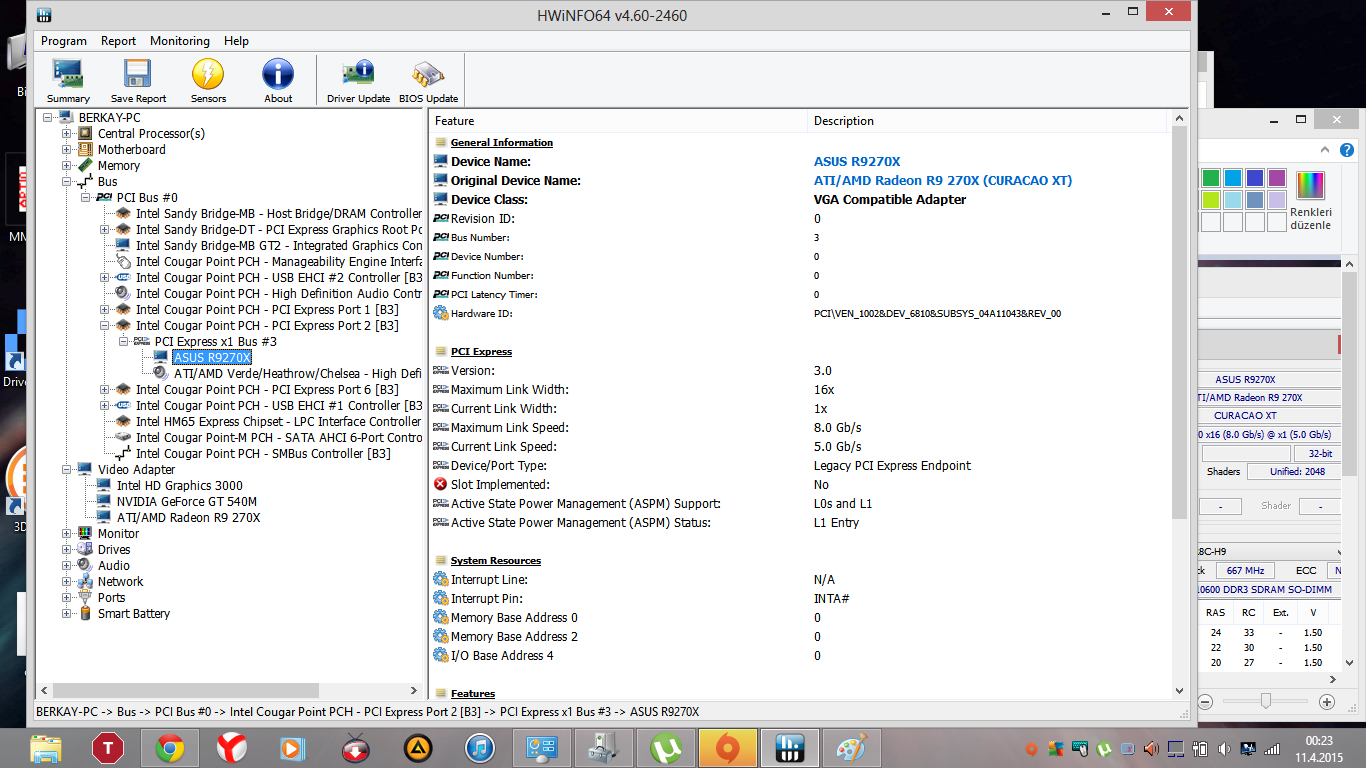The height and width of the screenshot is (768, 1366).
Task: Expand the Memory tree node
Action: pos(67,166)
